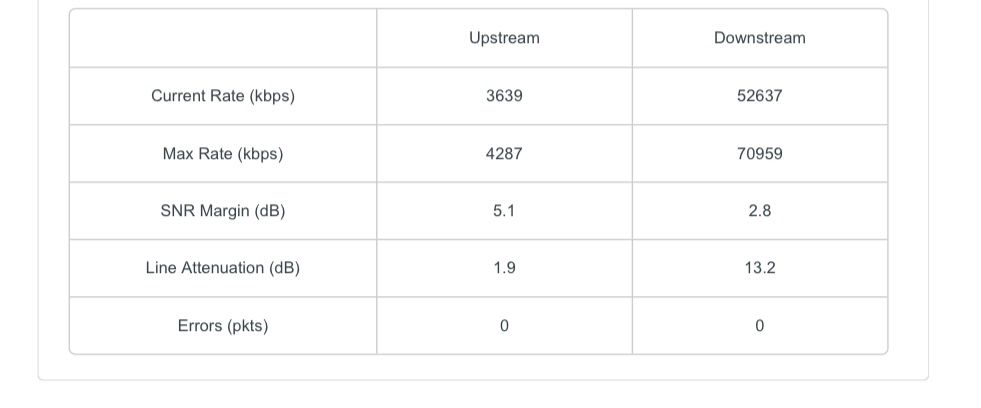Click upstream current rate value 3639
This screenshot has height=408, width=981.
click(504, 96)
